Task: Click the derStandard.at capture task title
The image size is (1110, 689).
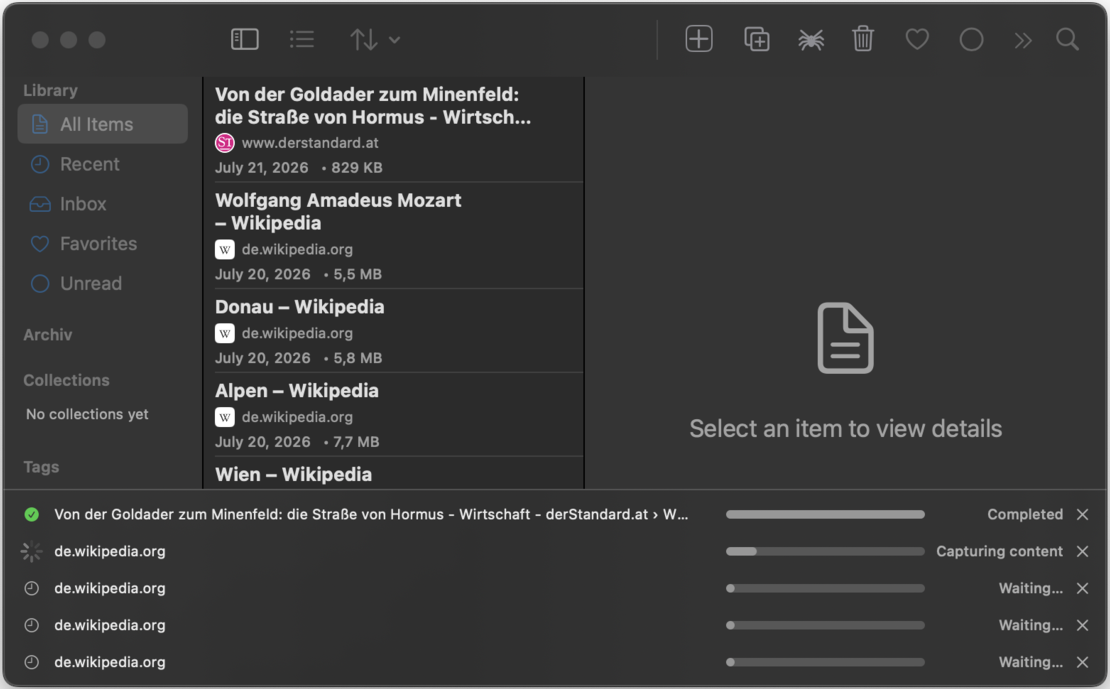Action: tap(371, 515)
